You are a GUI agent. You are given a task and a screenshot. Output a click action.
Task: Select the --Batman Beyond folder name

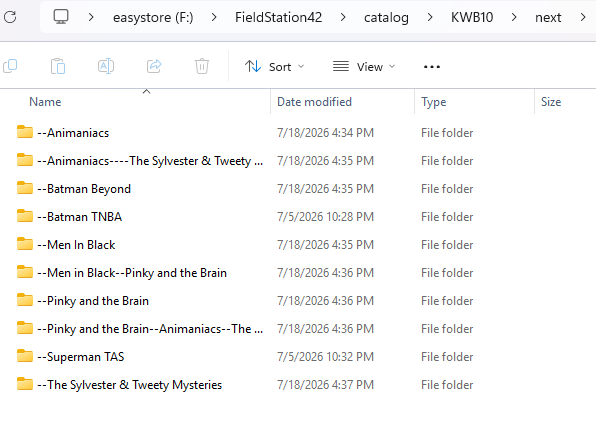click(84, 189)
